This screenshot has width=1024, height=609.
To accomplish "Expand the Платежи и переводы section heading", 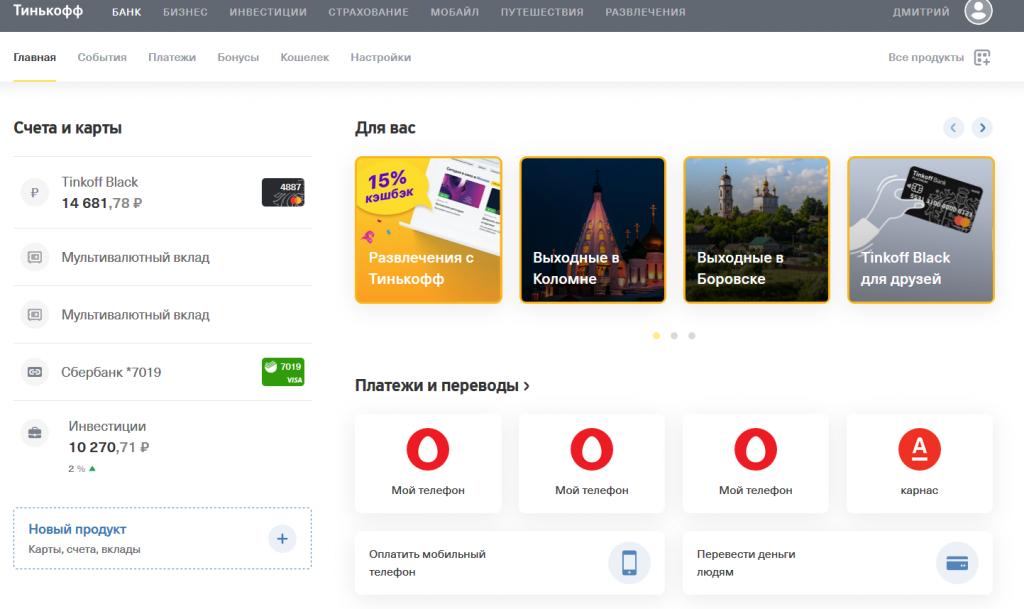I will click(x=442, y=386).
